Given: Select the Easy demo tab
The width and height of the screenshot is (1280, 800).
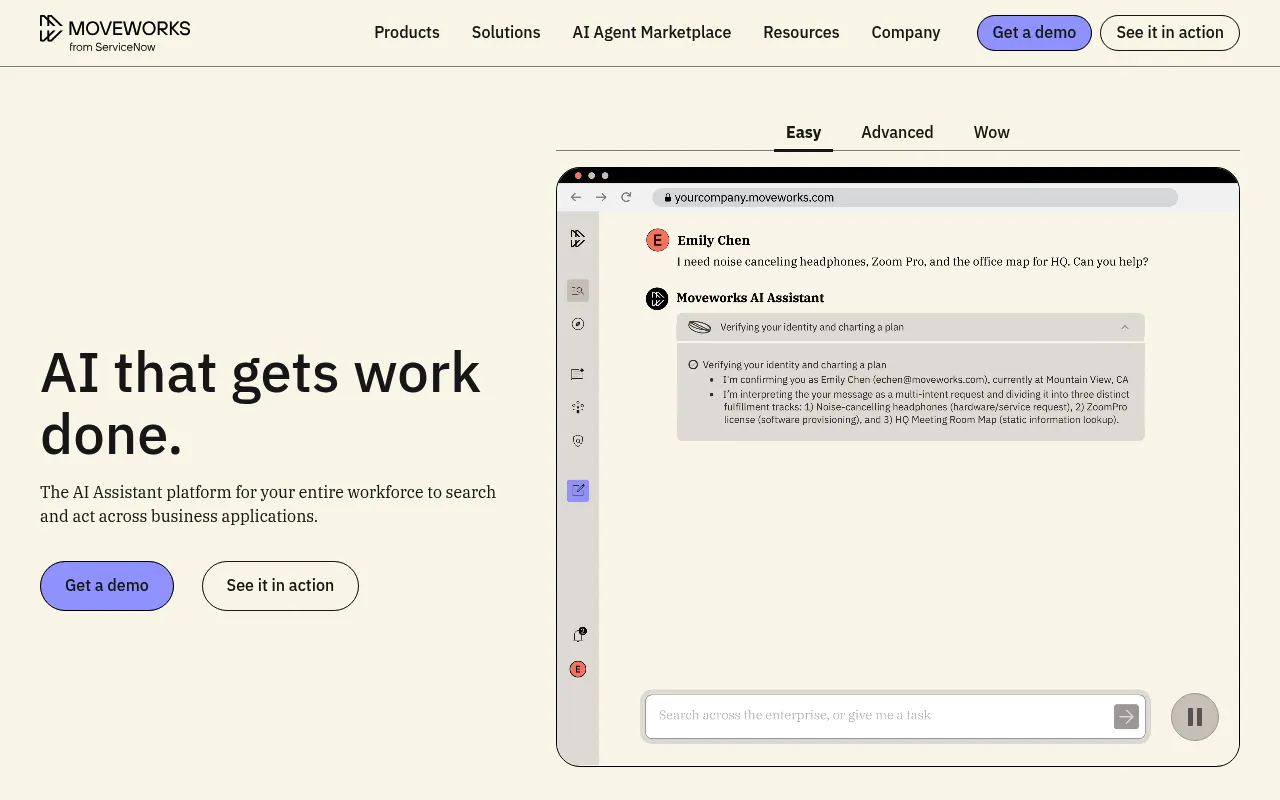Looking at the screenshot, I should pos(803,133).
